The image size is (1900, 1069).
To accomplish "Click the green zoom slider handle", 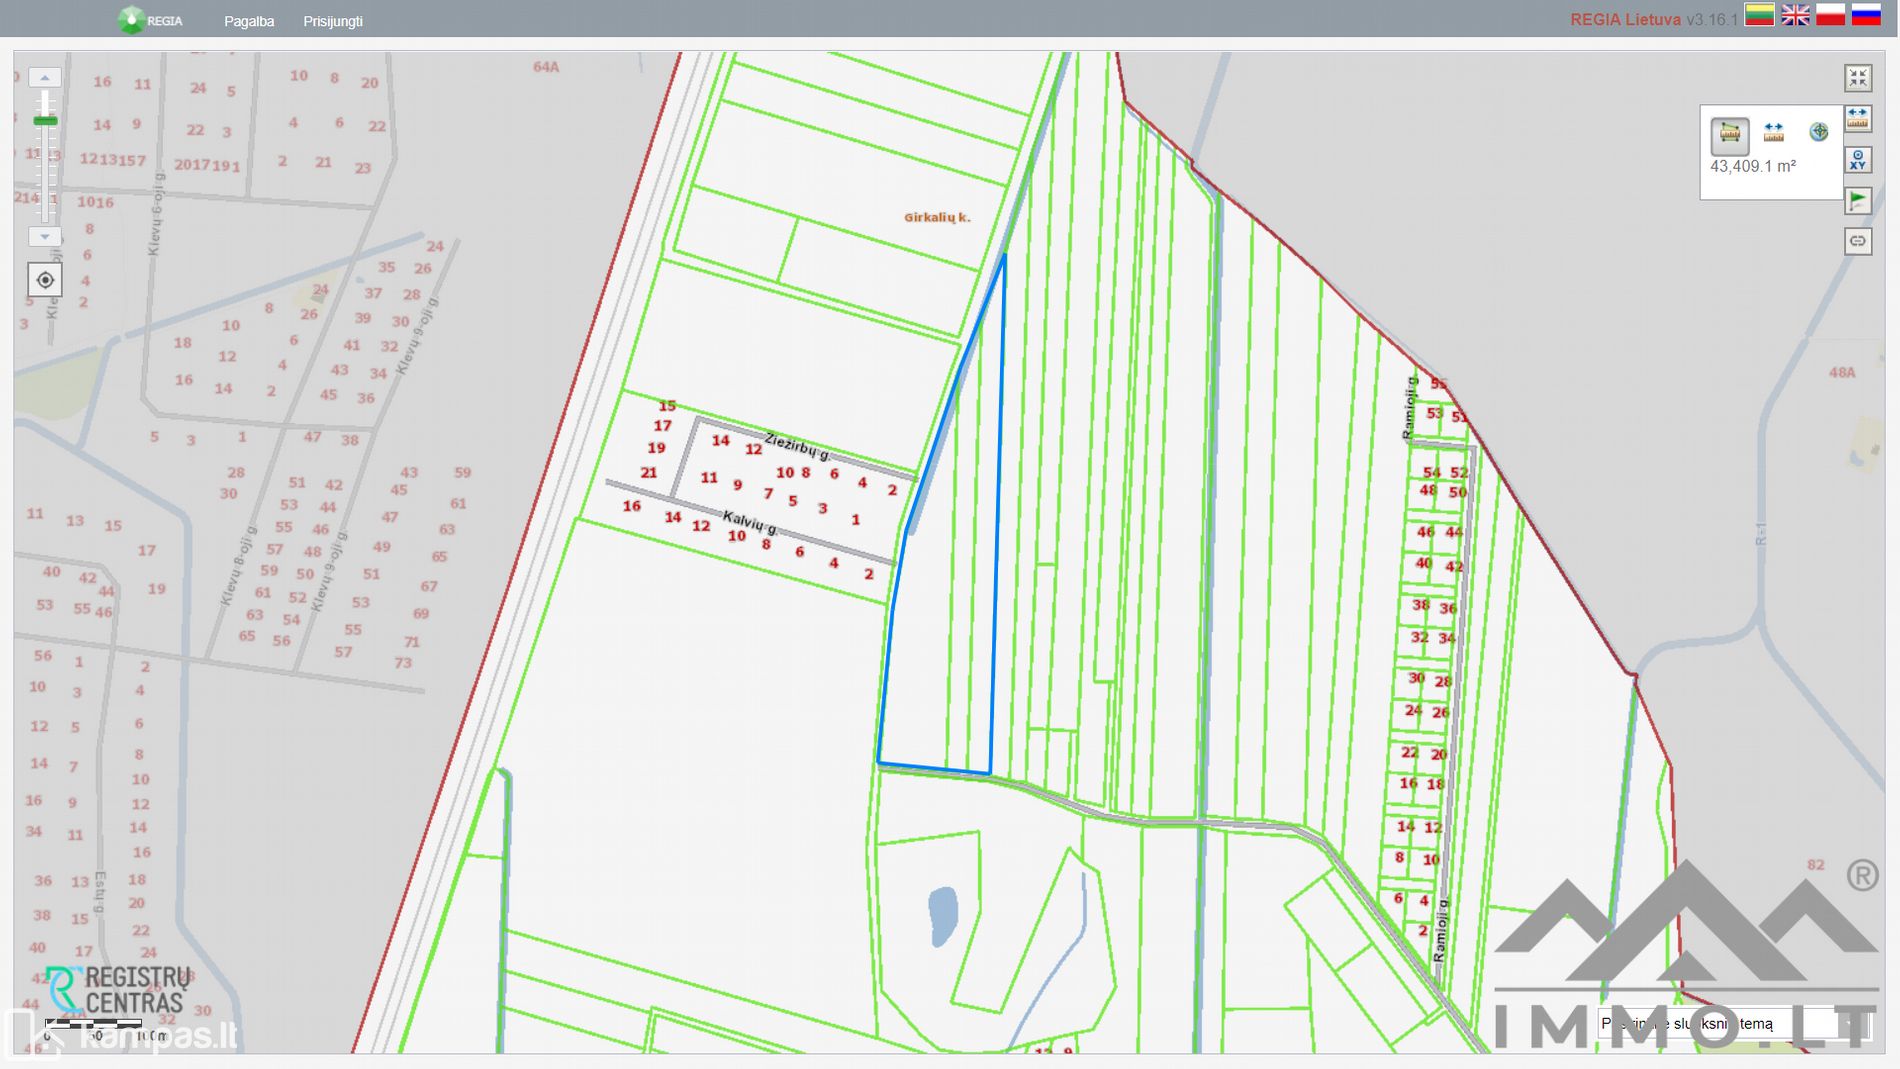I will tap(45, 121).
